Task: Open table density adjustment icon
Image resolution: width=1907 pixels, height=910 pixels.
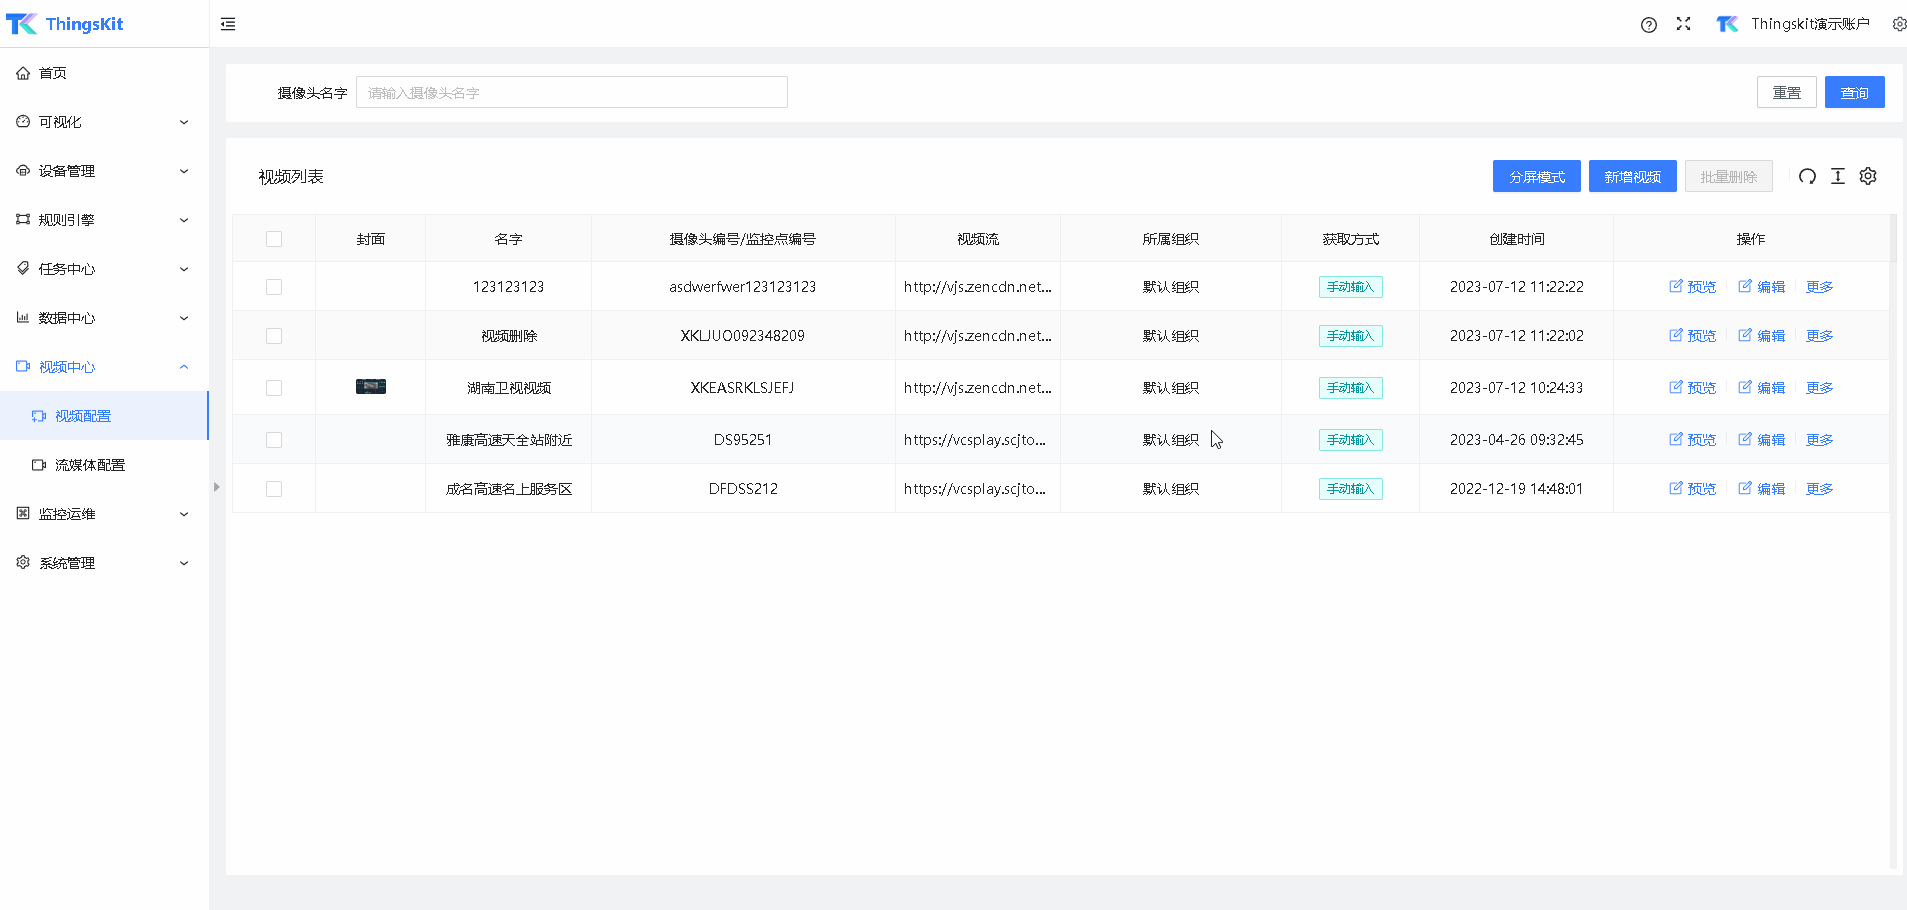Action: [1838, 176]
